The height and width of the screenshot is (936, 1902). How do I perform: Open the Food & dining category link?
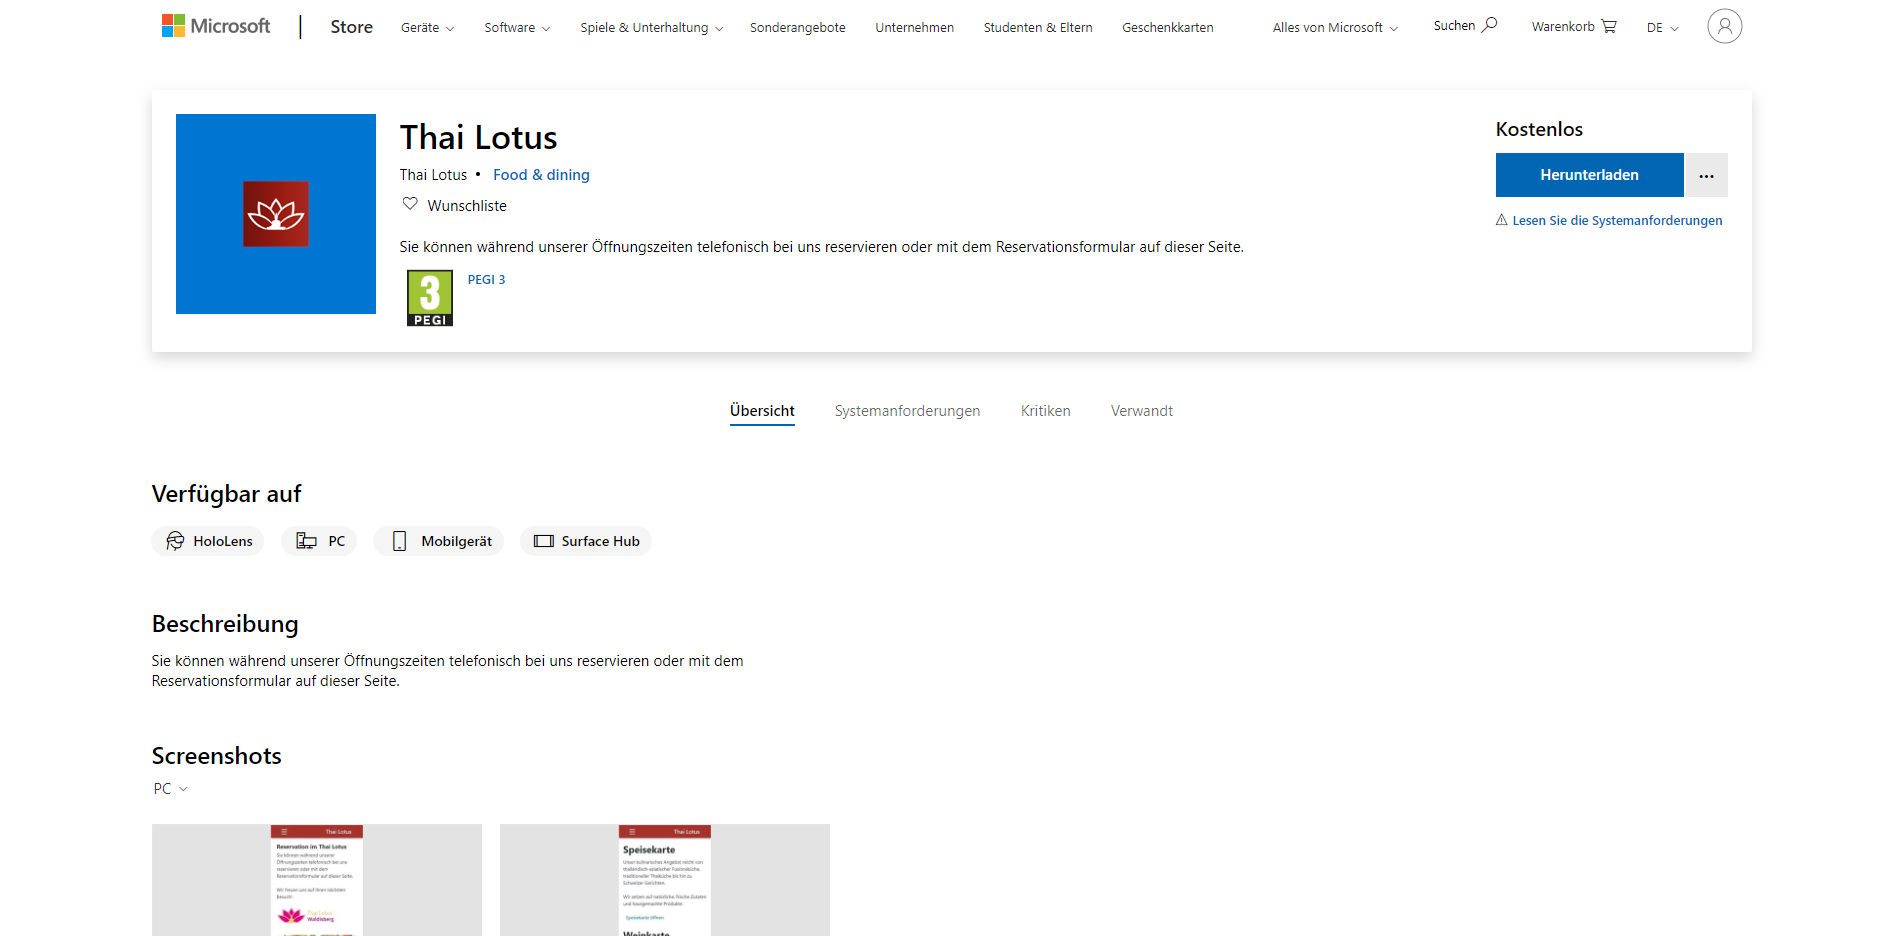[541, 174]
